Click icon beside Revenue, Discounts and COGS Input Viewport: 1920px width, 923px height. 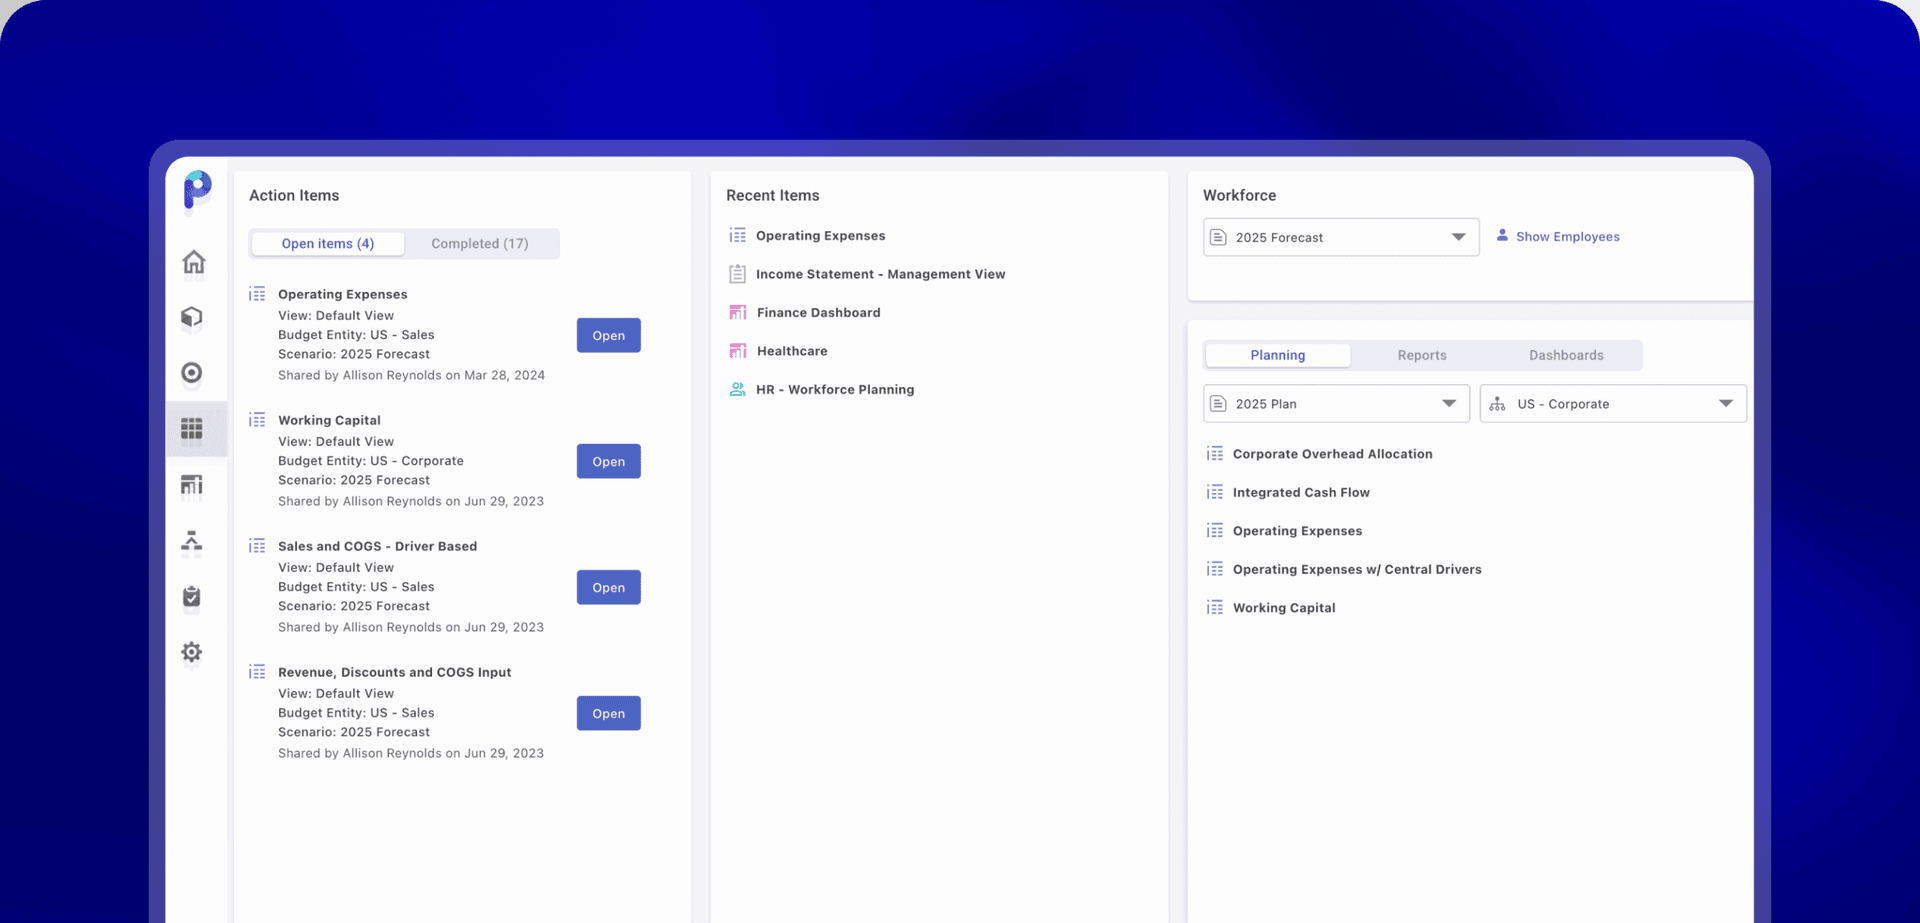tap(257, 672)
